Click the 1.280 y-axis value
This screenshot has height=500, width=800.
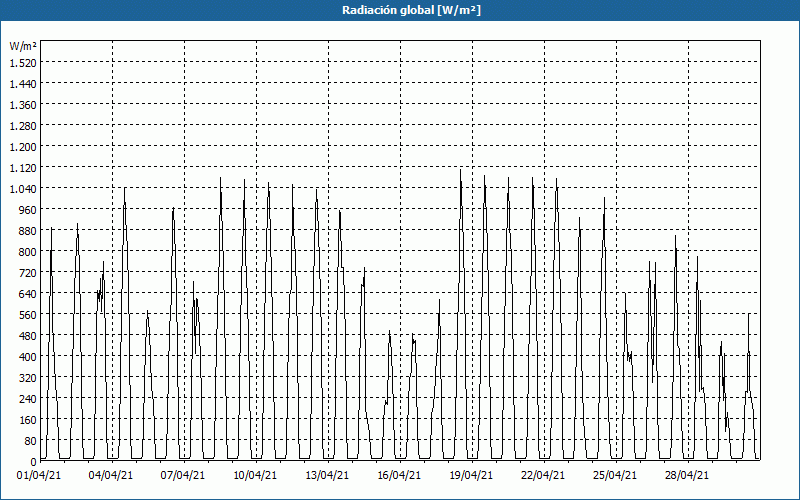pos(23,126)
